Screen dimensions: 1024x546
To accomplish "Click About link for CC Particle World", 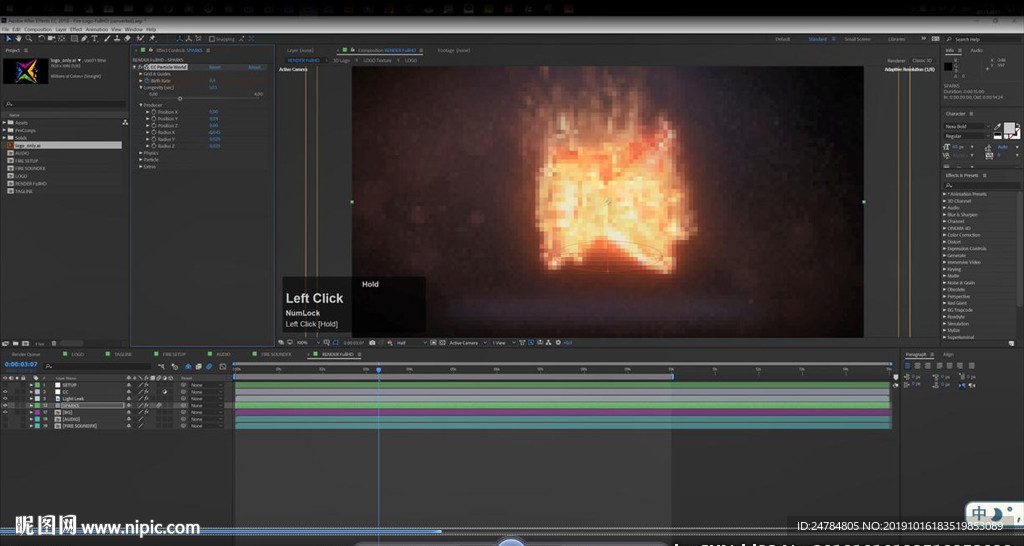I will pos(254,67).
